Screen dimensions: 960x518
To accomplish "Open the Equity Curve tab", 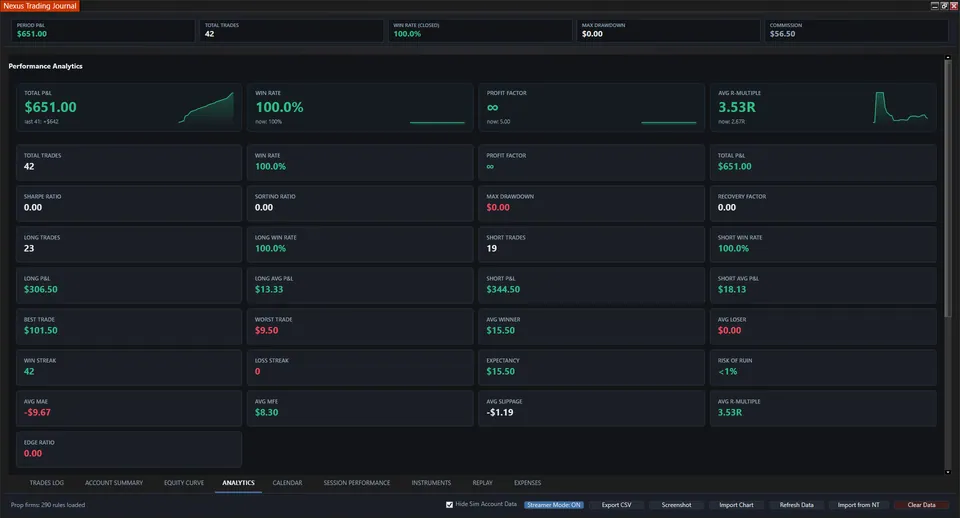I will [184, 482].
